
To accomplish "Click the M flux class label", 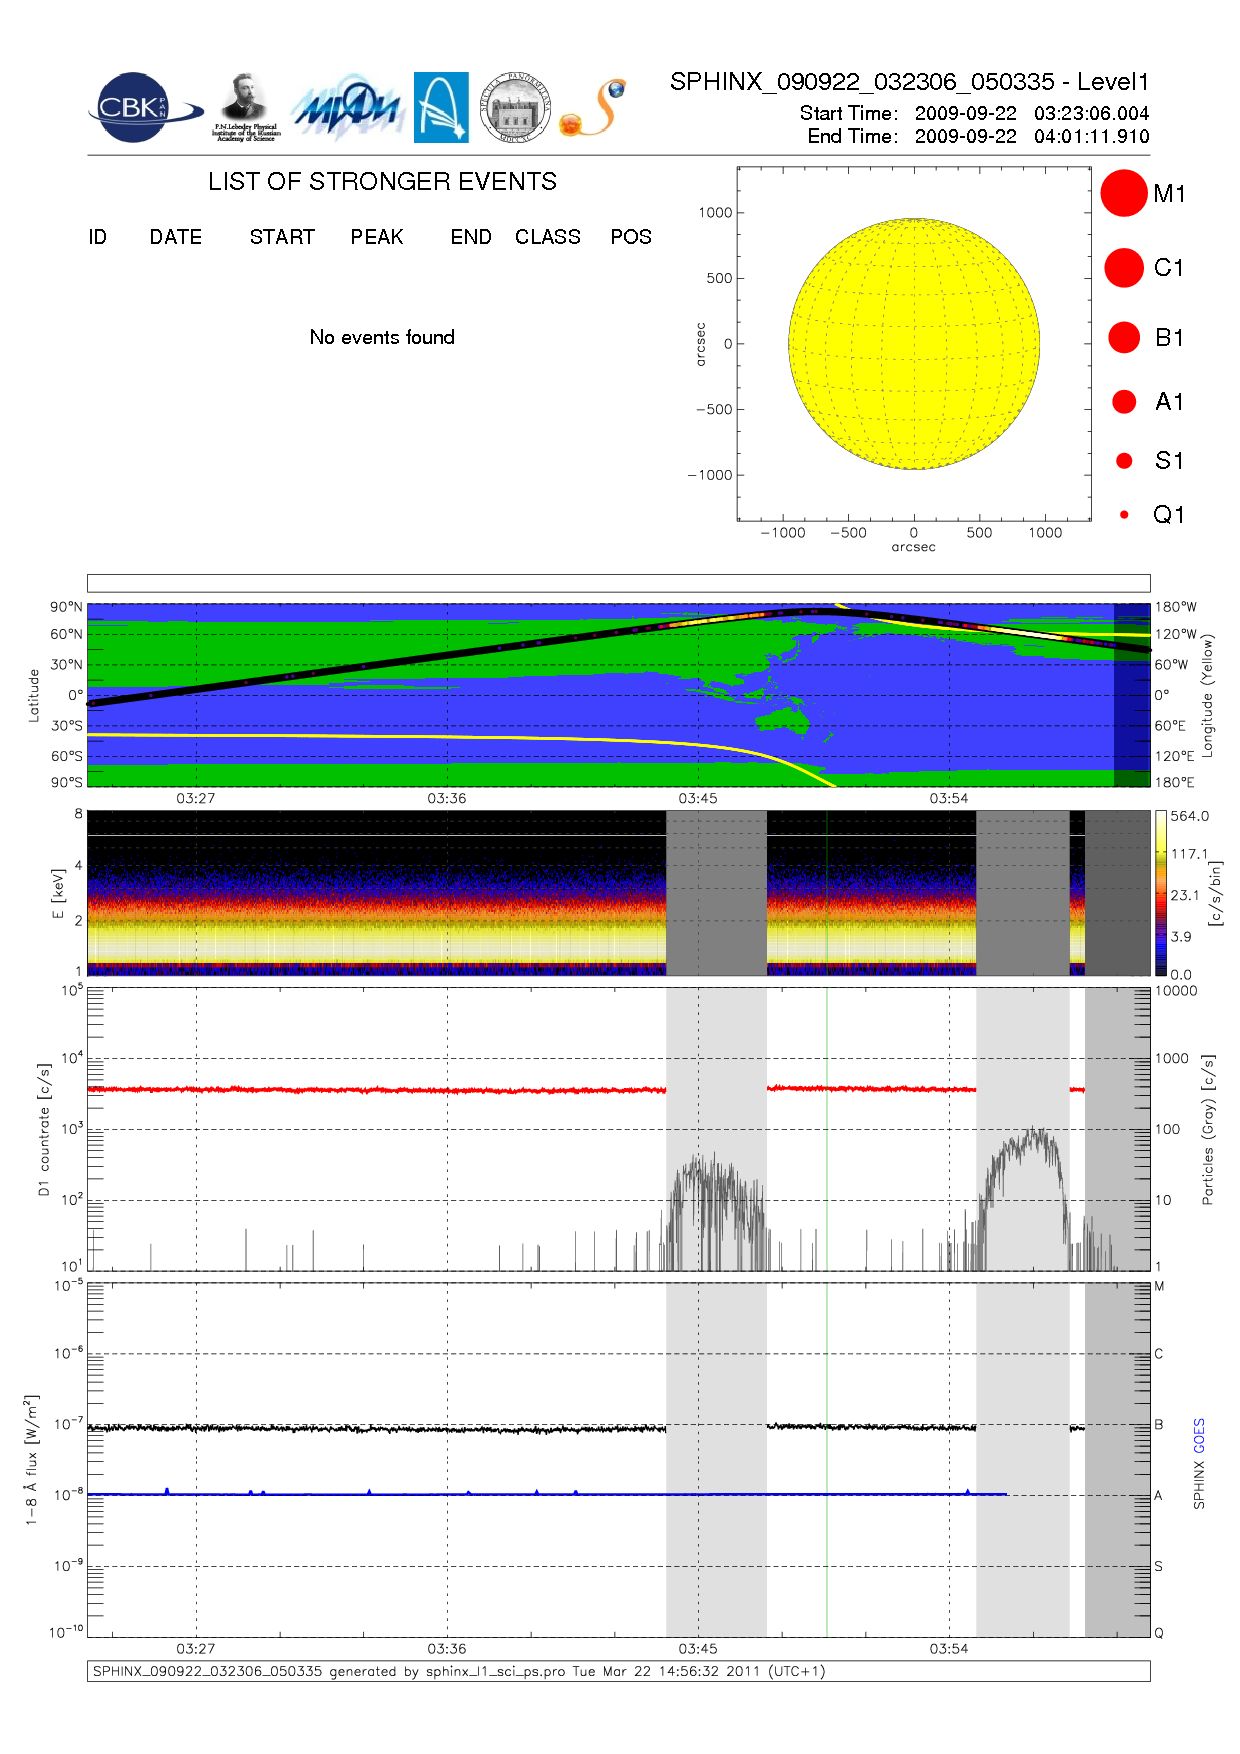I will point(1160,1286).
